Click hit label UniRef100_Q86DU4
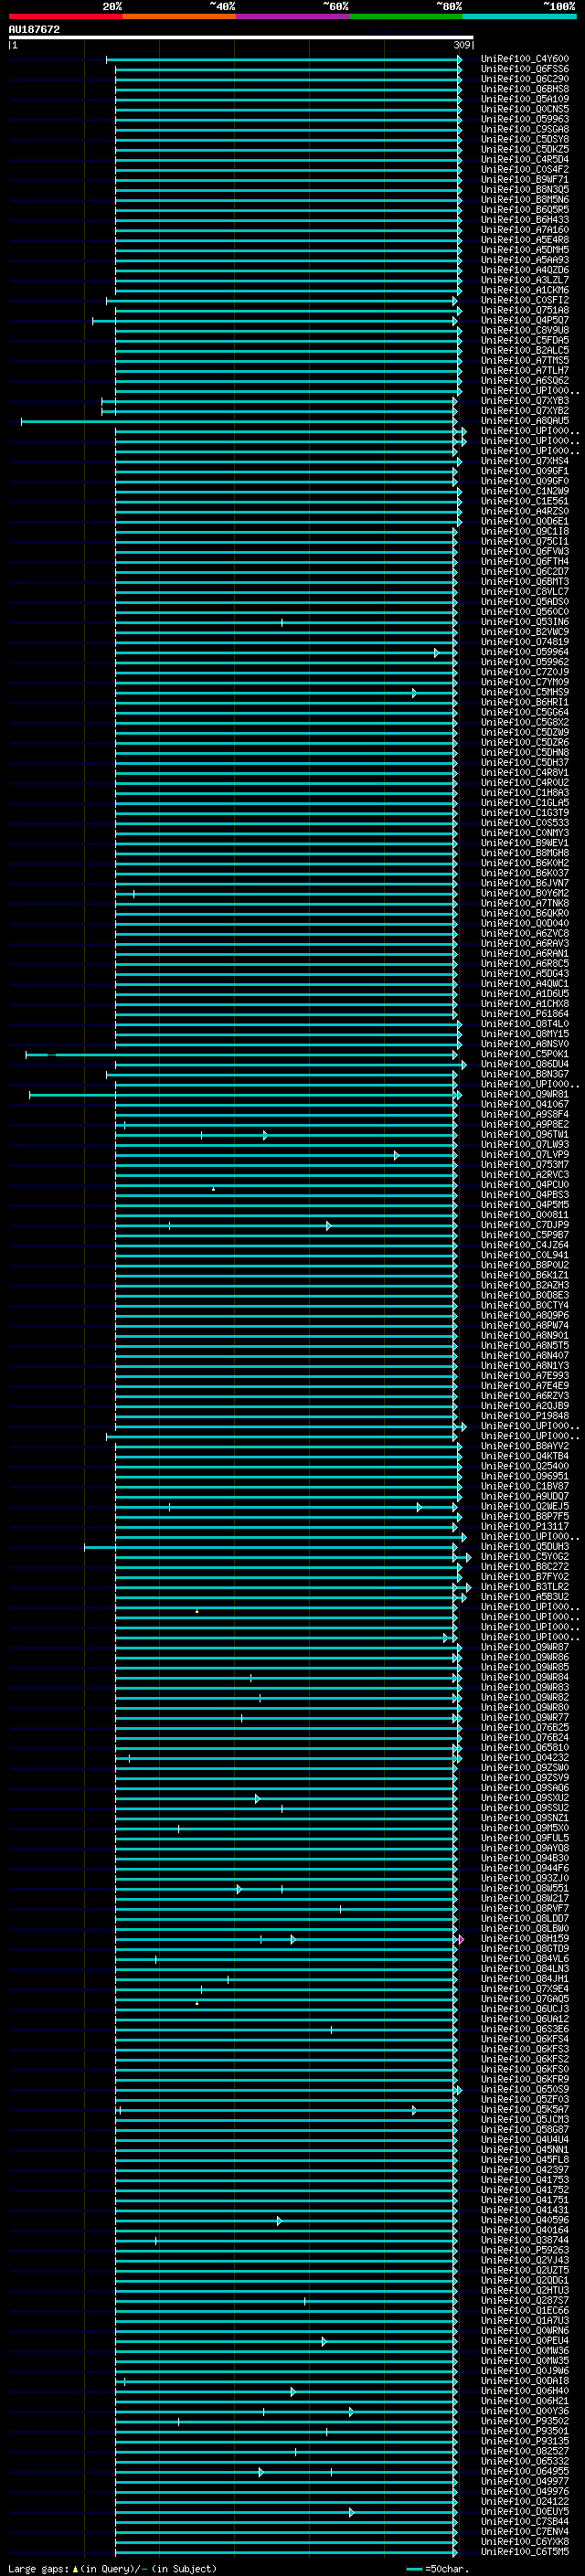 point(524,1064)
